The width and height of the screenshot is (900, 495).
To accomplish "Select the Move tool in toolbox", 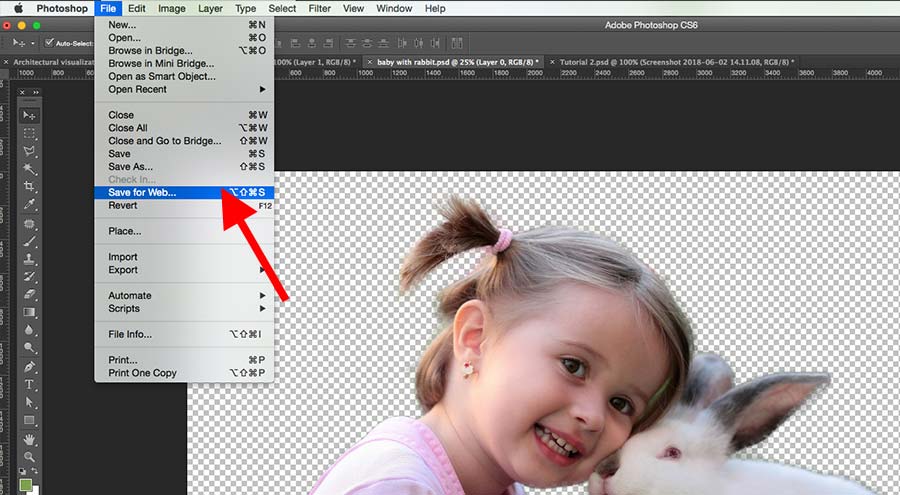I will (x=29, y=115).
